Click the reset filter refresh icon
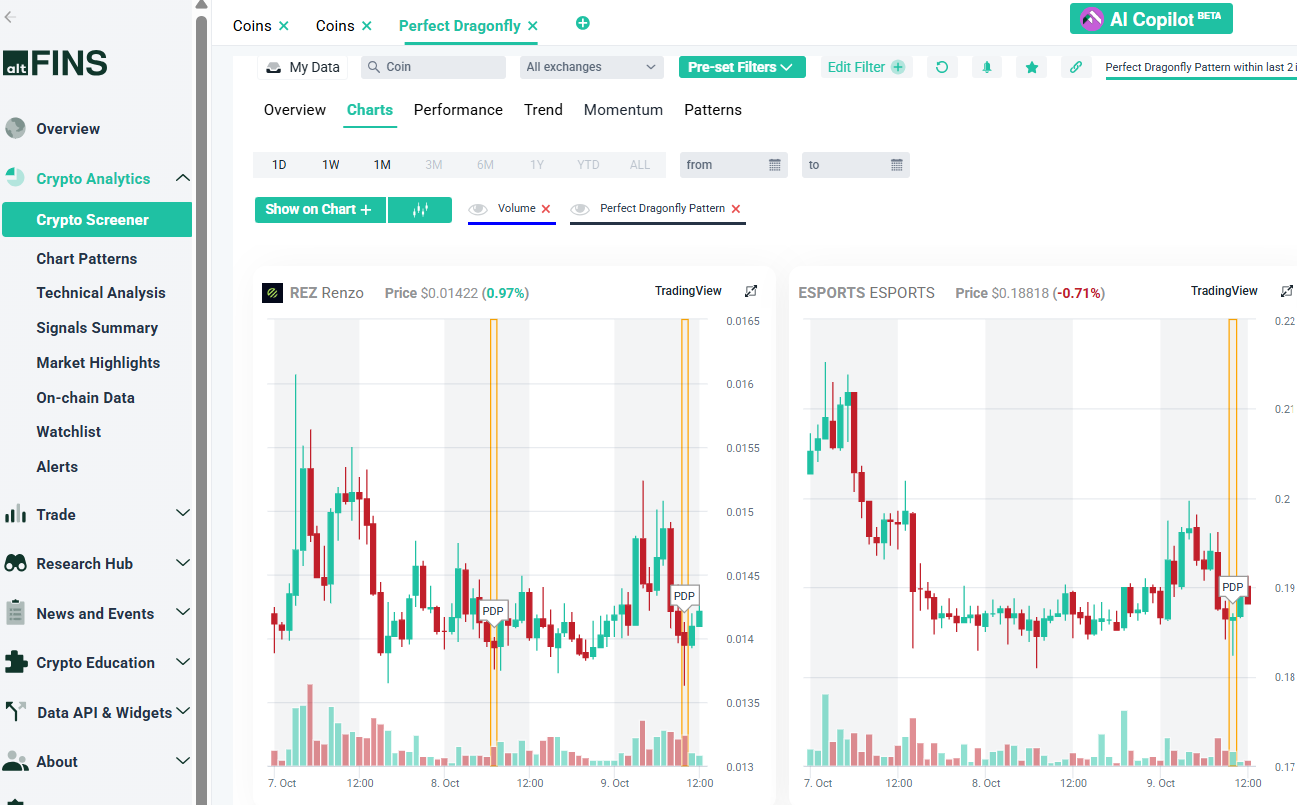The height and width of the screenshot is (805, 1297). tap(941, 67)
